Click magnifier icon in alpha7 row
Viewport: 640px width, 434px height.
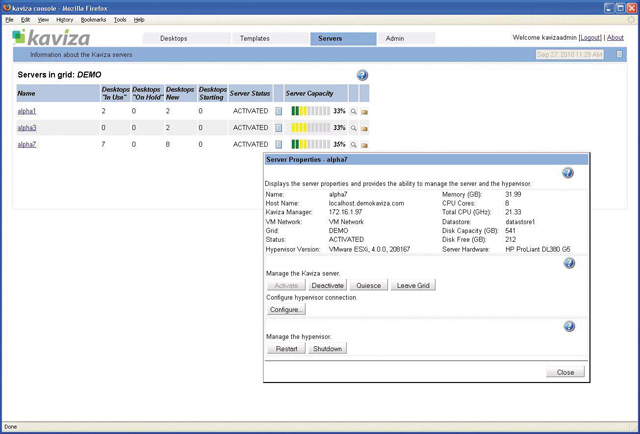click(353, 145)
